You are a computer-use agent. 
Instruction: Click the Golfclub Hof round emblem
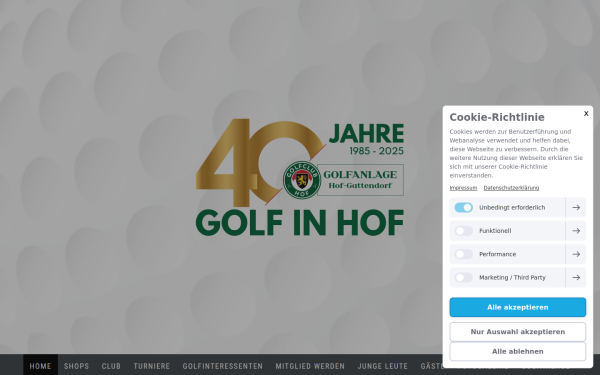click(302, 180)
